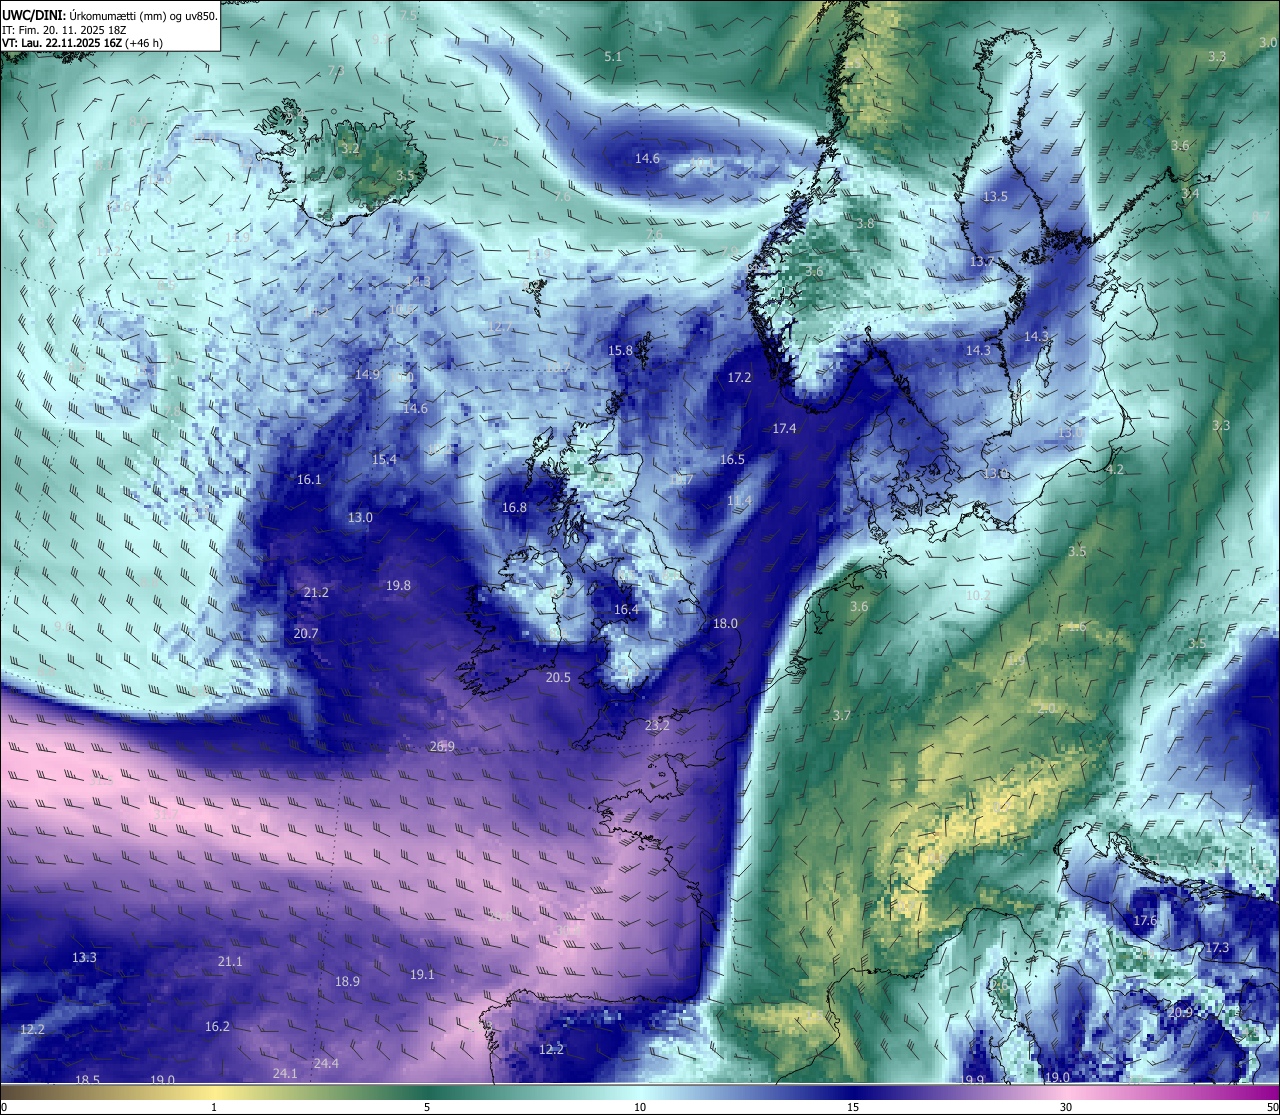Click the 3.7 value over France
Image resolution: width=1280 pixels, height=1115 pixels.
tap(842, 716)
